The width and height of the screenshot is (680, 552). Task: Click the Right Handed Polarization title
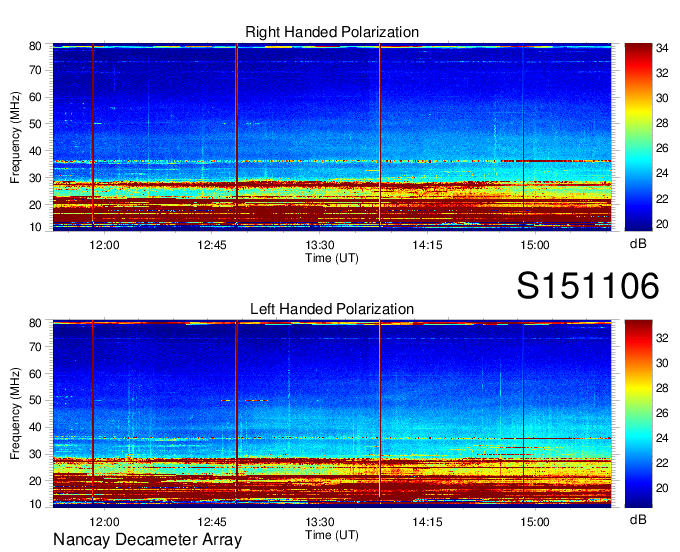click(332, 32)
